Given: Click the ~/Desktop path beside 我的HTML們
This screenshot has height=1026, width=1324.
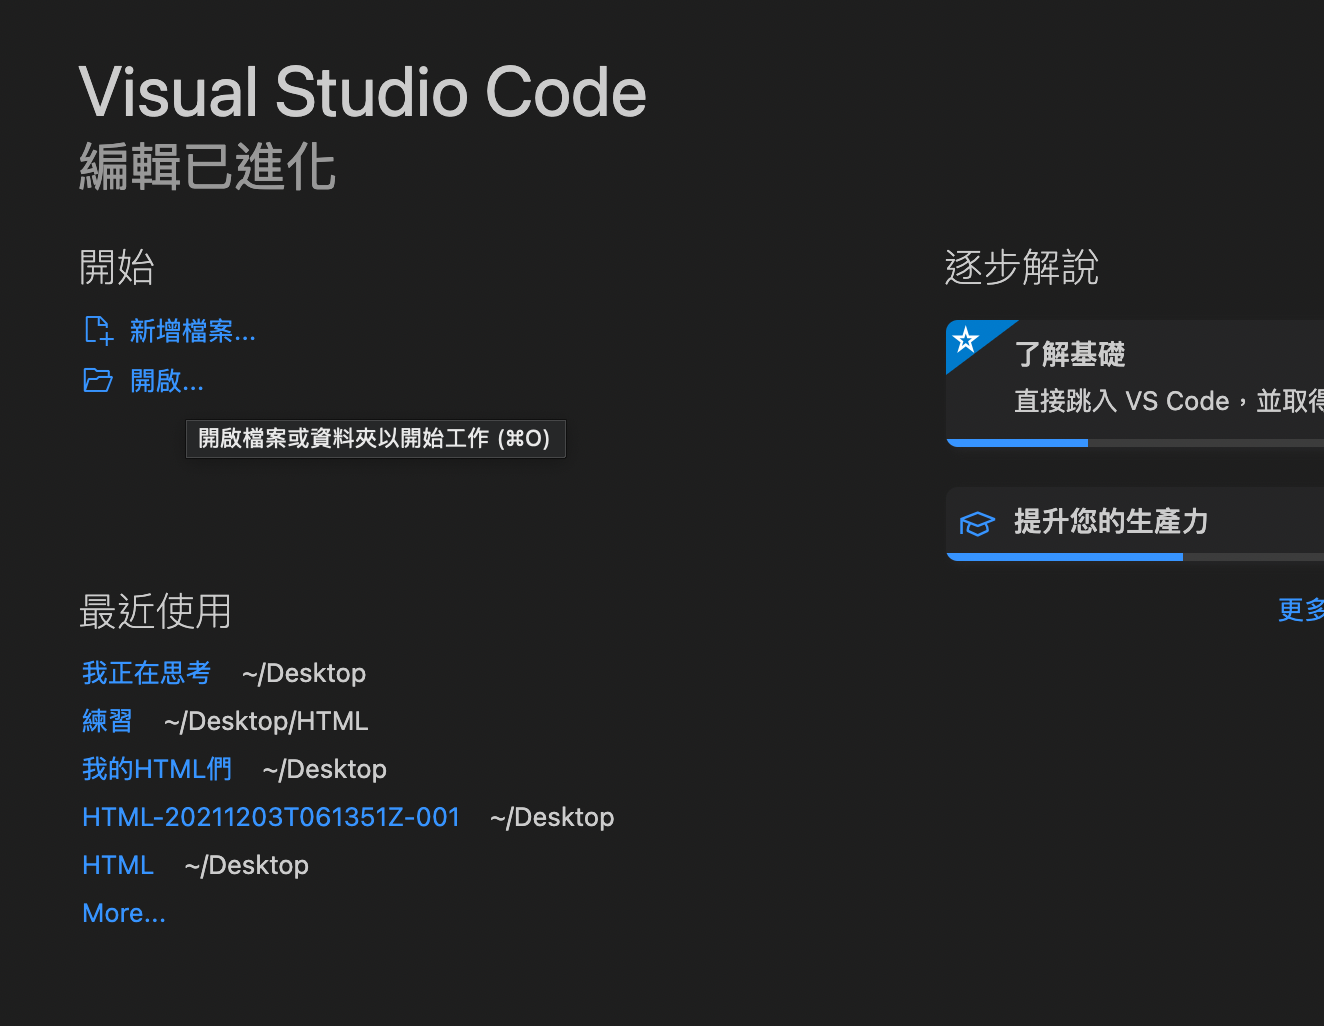Looking at the screenshot, I should tap(324, 769).
